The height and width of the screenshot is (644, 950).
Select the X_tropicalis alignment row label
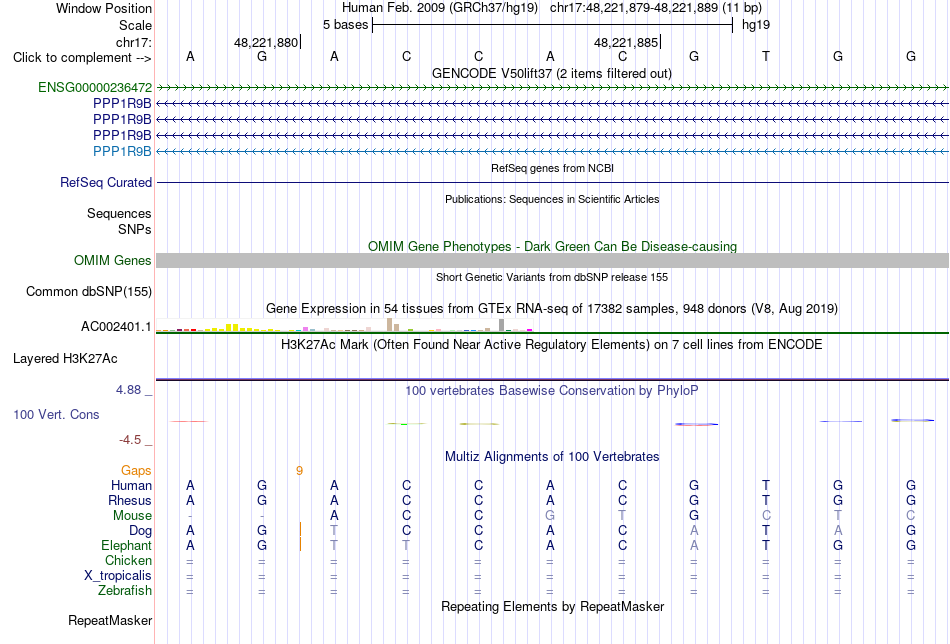(118, 576)
